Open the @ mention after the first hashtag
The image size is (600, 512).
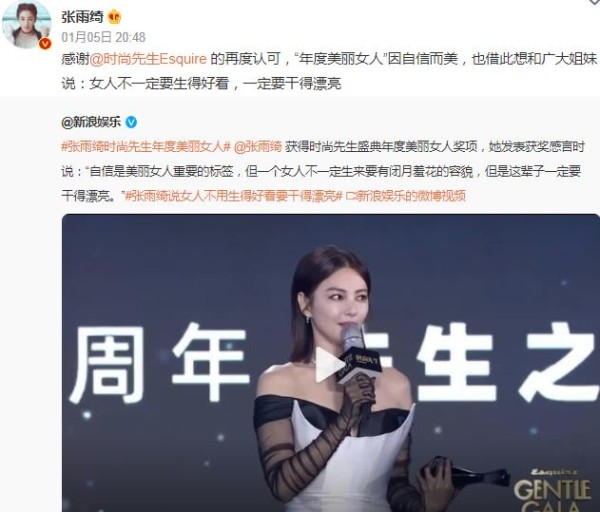click(258, 147)
